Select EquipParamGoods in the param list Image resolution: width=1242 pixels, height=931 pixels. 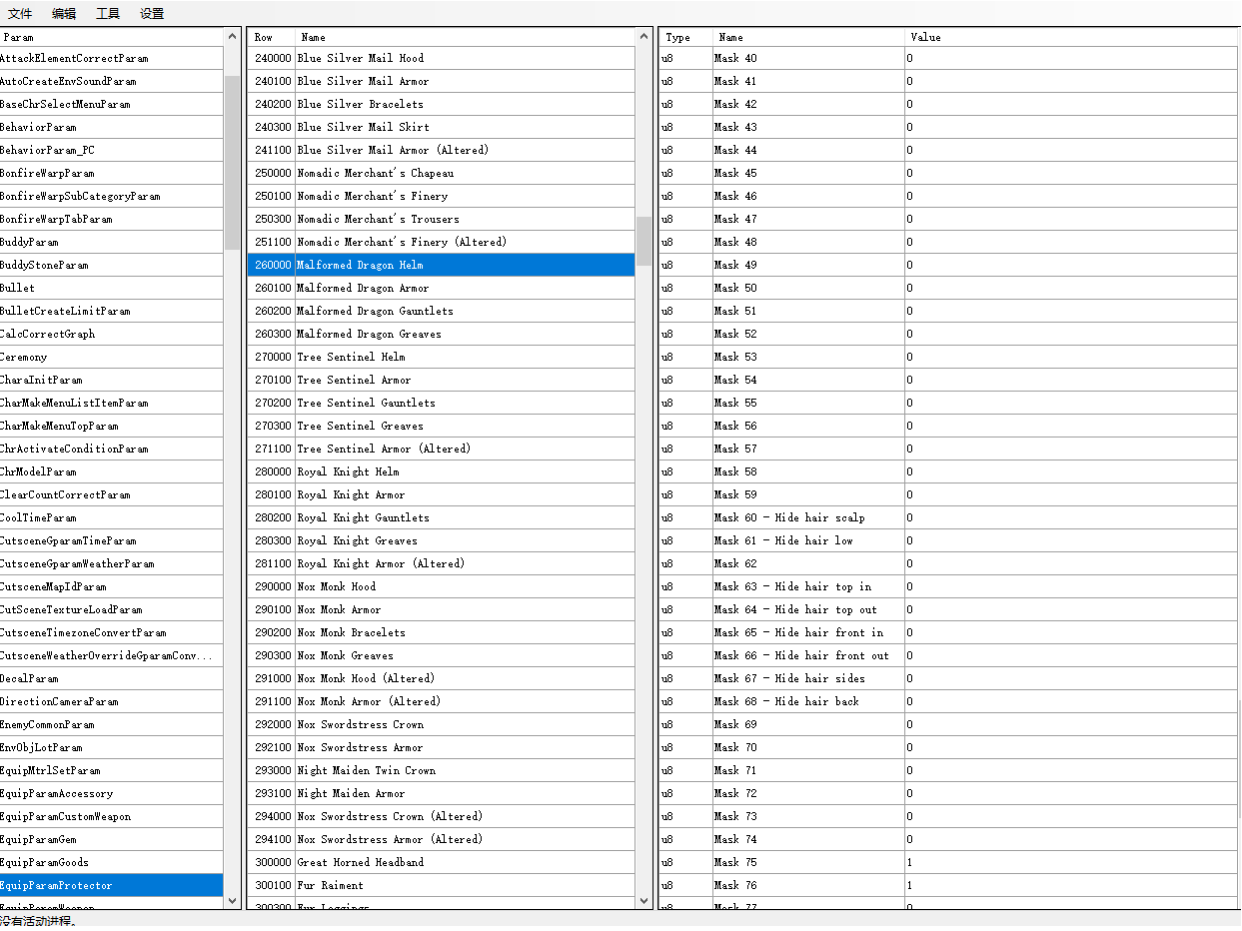(44, 862)
